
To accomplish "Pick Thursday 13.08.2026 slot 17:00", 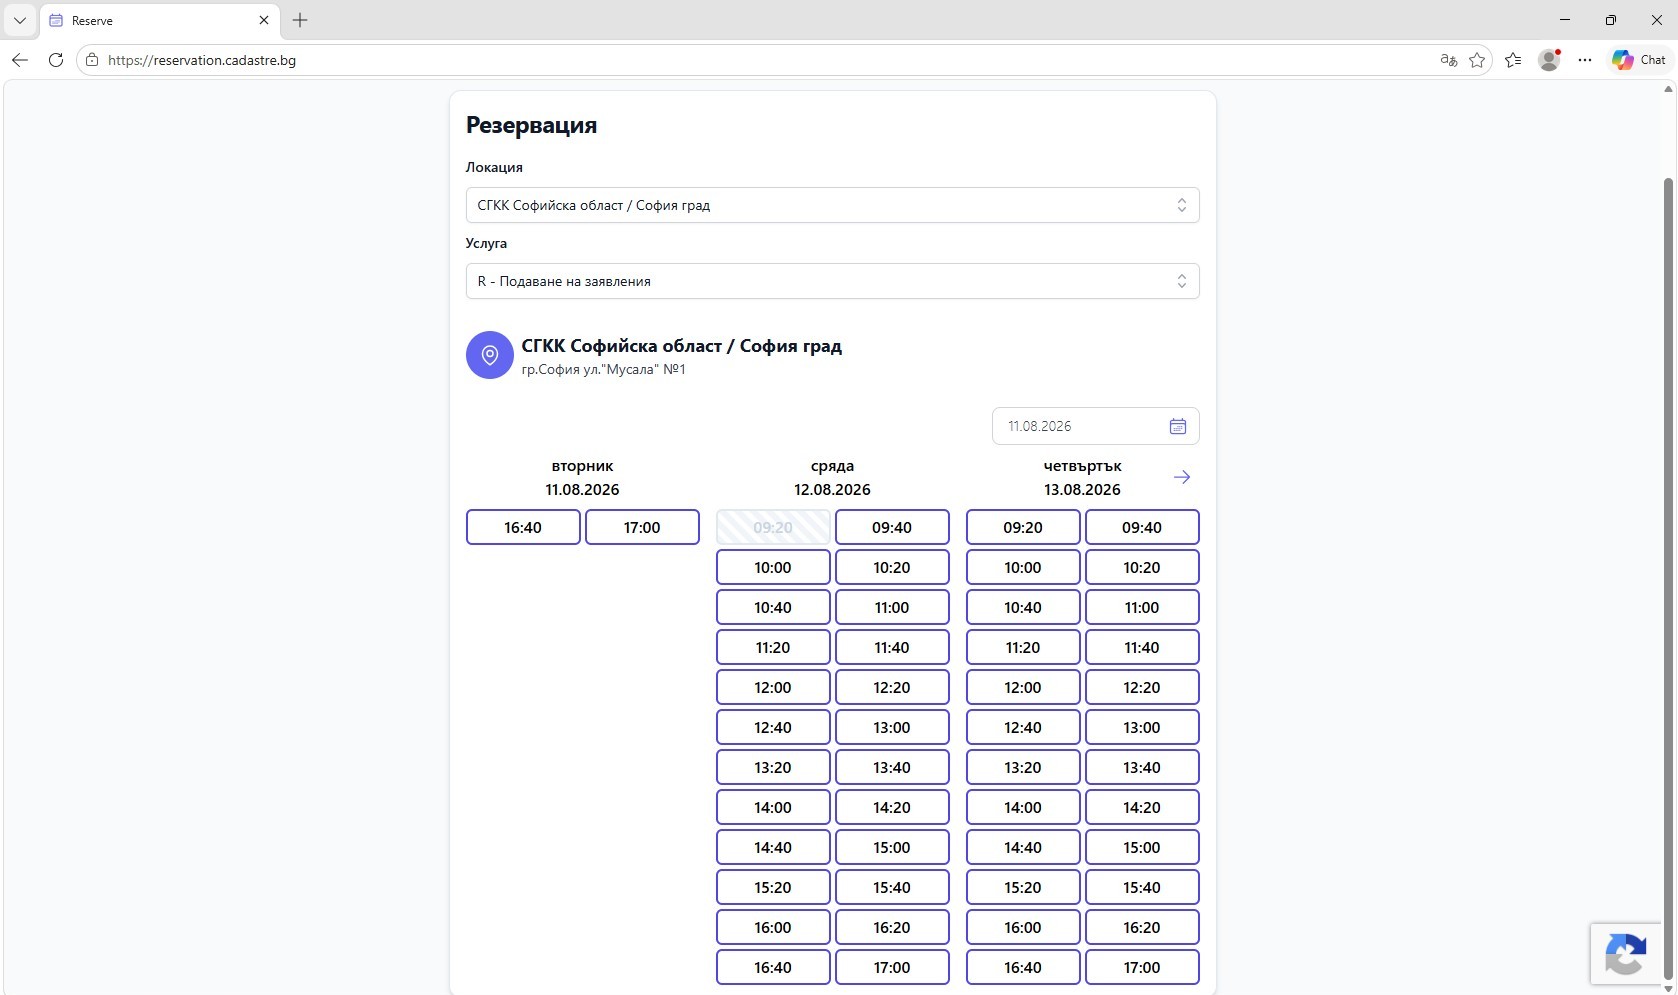I will (x=1142, y=967).
